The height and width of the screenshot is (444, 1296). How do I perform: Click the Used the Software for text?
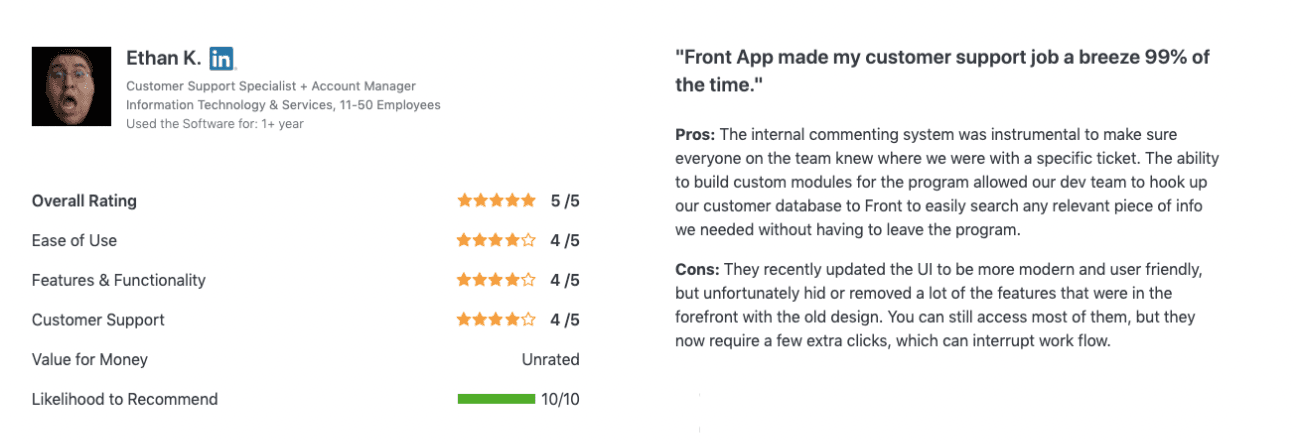(215, 124)
